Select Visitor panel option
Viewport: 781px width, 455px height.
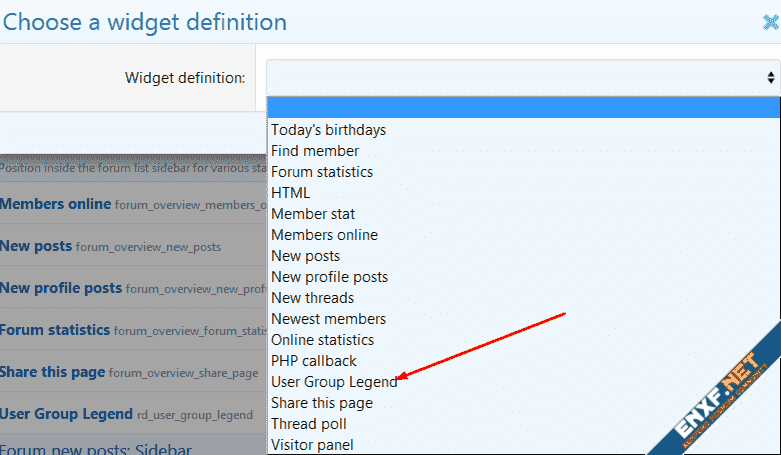(x=312, y=445)
